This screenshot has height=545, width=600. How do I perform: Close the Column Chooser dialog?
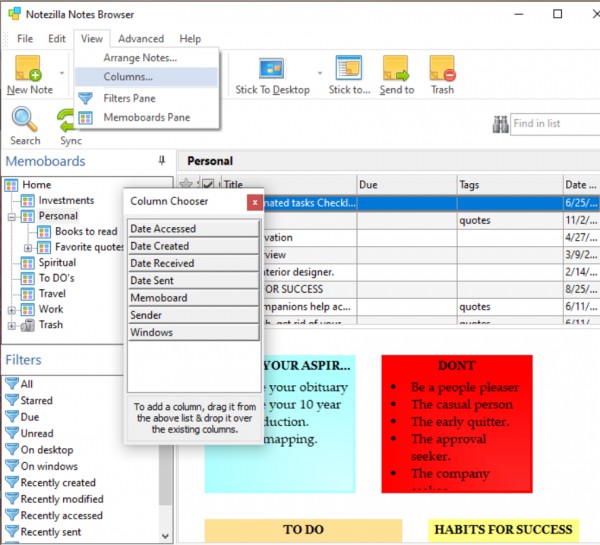255,202
